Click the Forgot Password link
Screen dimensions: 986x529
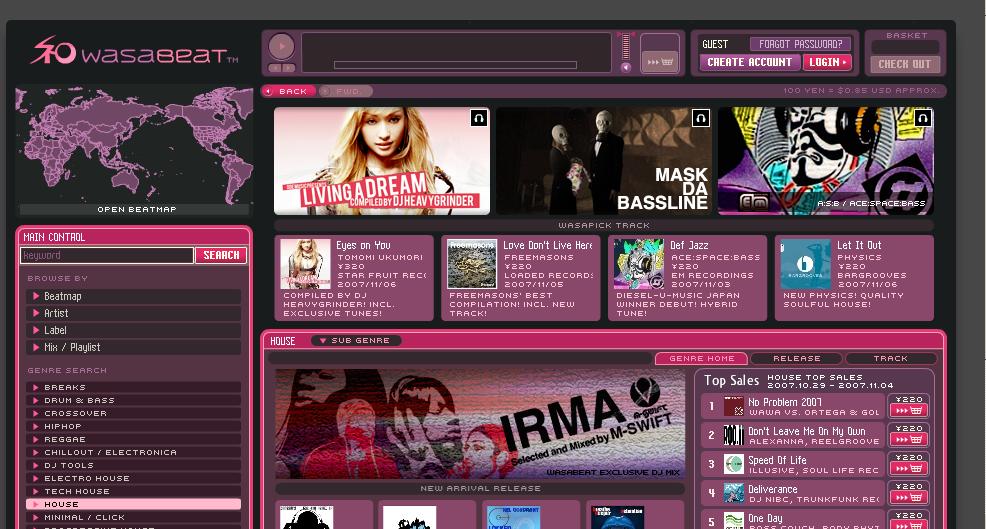coord(800,44)
